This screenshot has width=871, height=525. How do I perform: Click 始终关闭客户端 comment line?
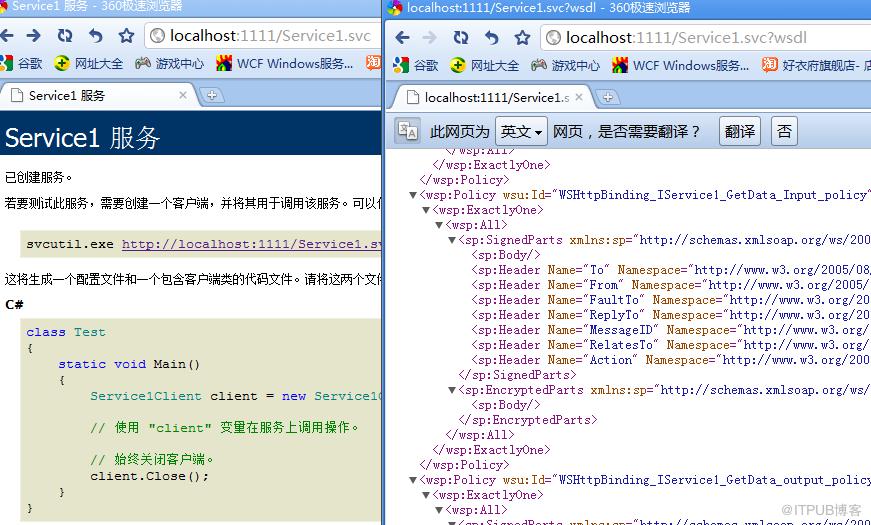pos(152,459)
